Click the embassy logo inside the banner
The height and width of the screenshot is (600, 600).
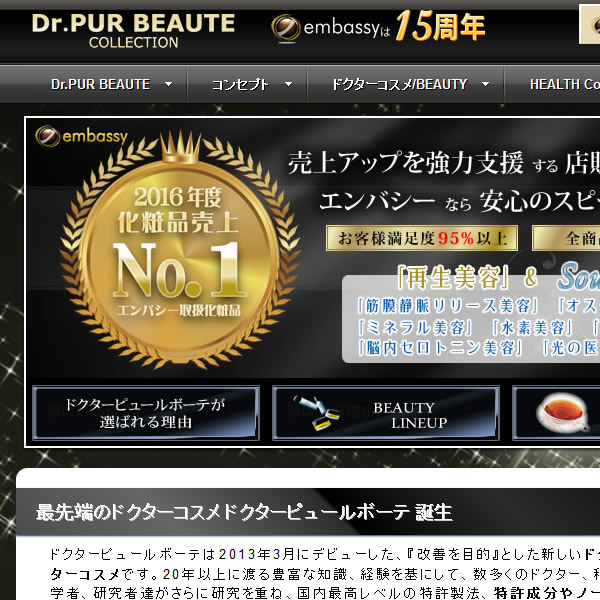pos(81,136)
